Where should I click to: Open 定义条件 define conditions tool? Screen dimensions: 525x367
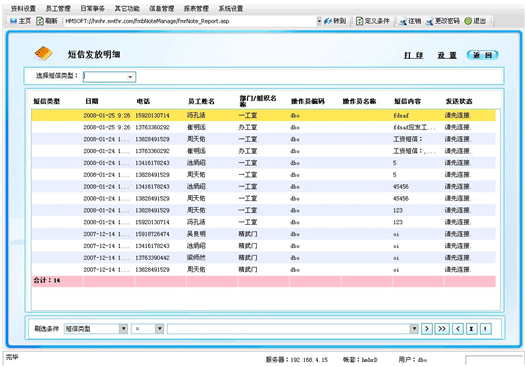pos(373,21)
